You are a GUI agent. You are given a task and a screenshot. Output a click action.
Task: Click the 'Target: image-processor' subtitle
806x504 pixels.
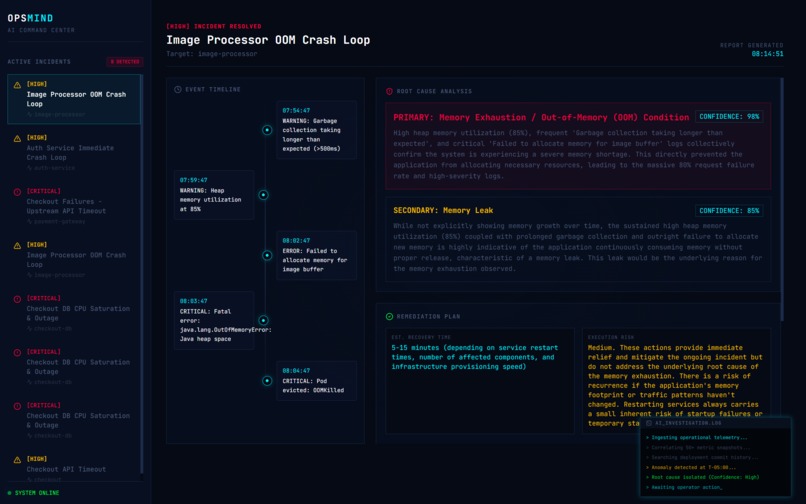pos(211,53)
